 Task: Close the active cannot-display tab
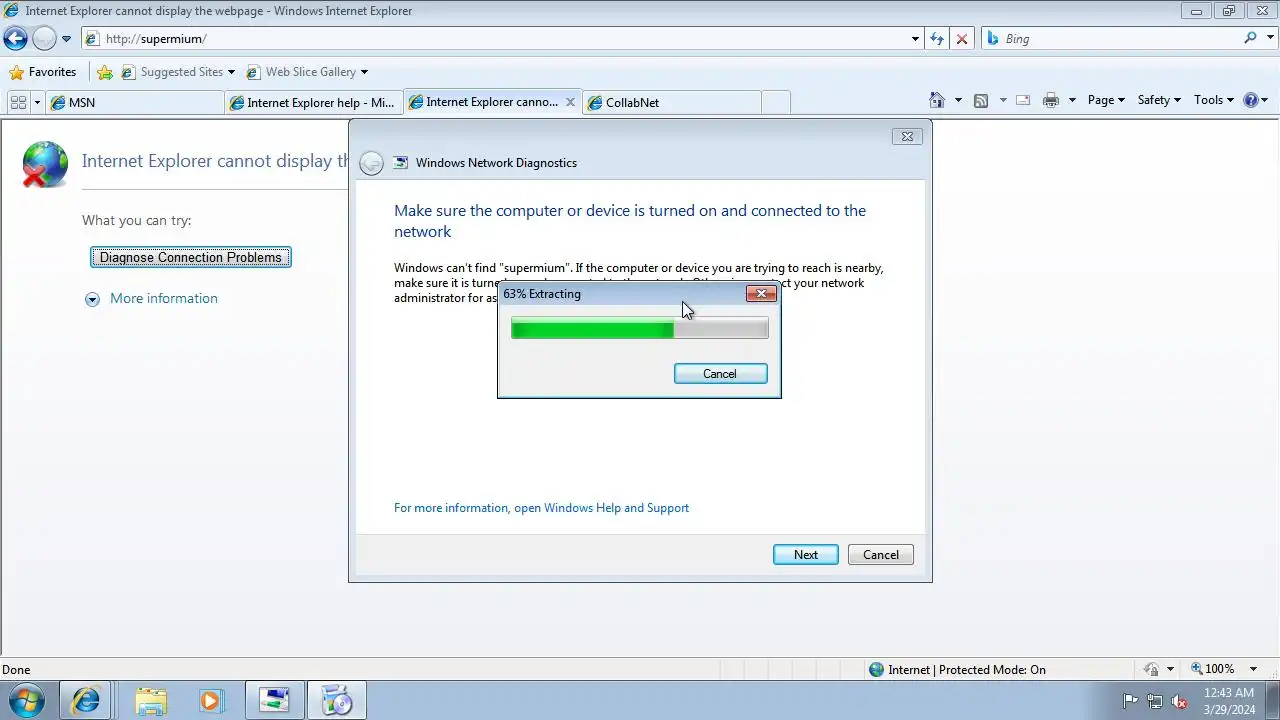571,102
